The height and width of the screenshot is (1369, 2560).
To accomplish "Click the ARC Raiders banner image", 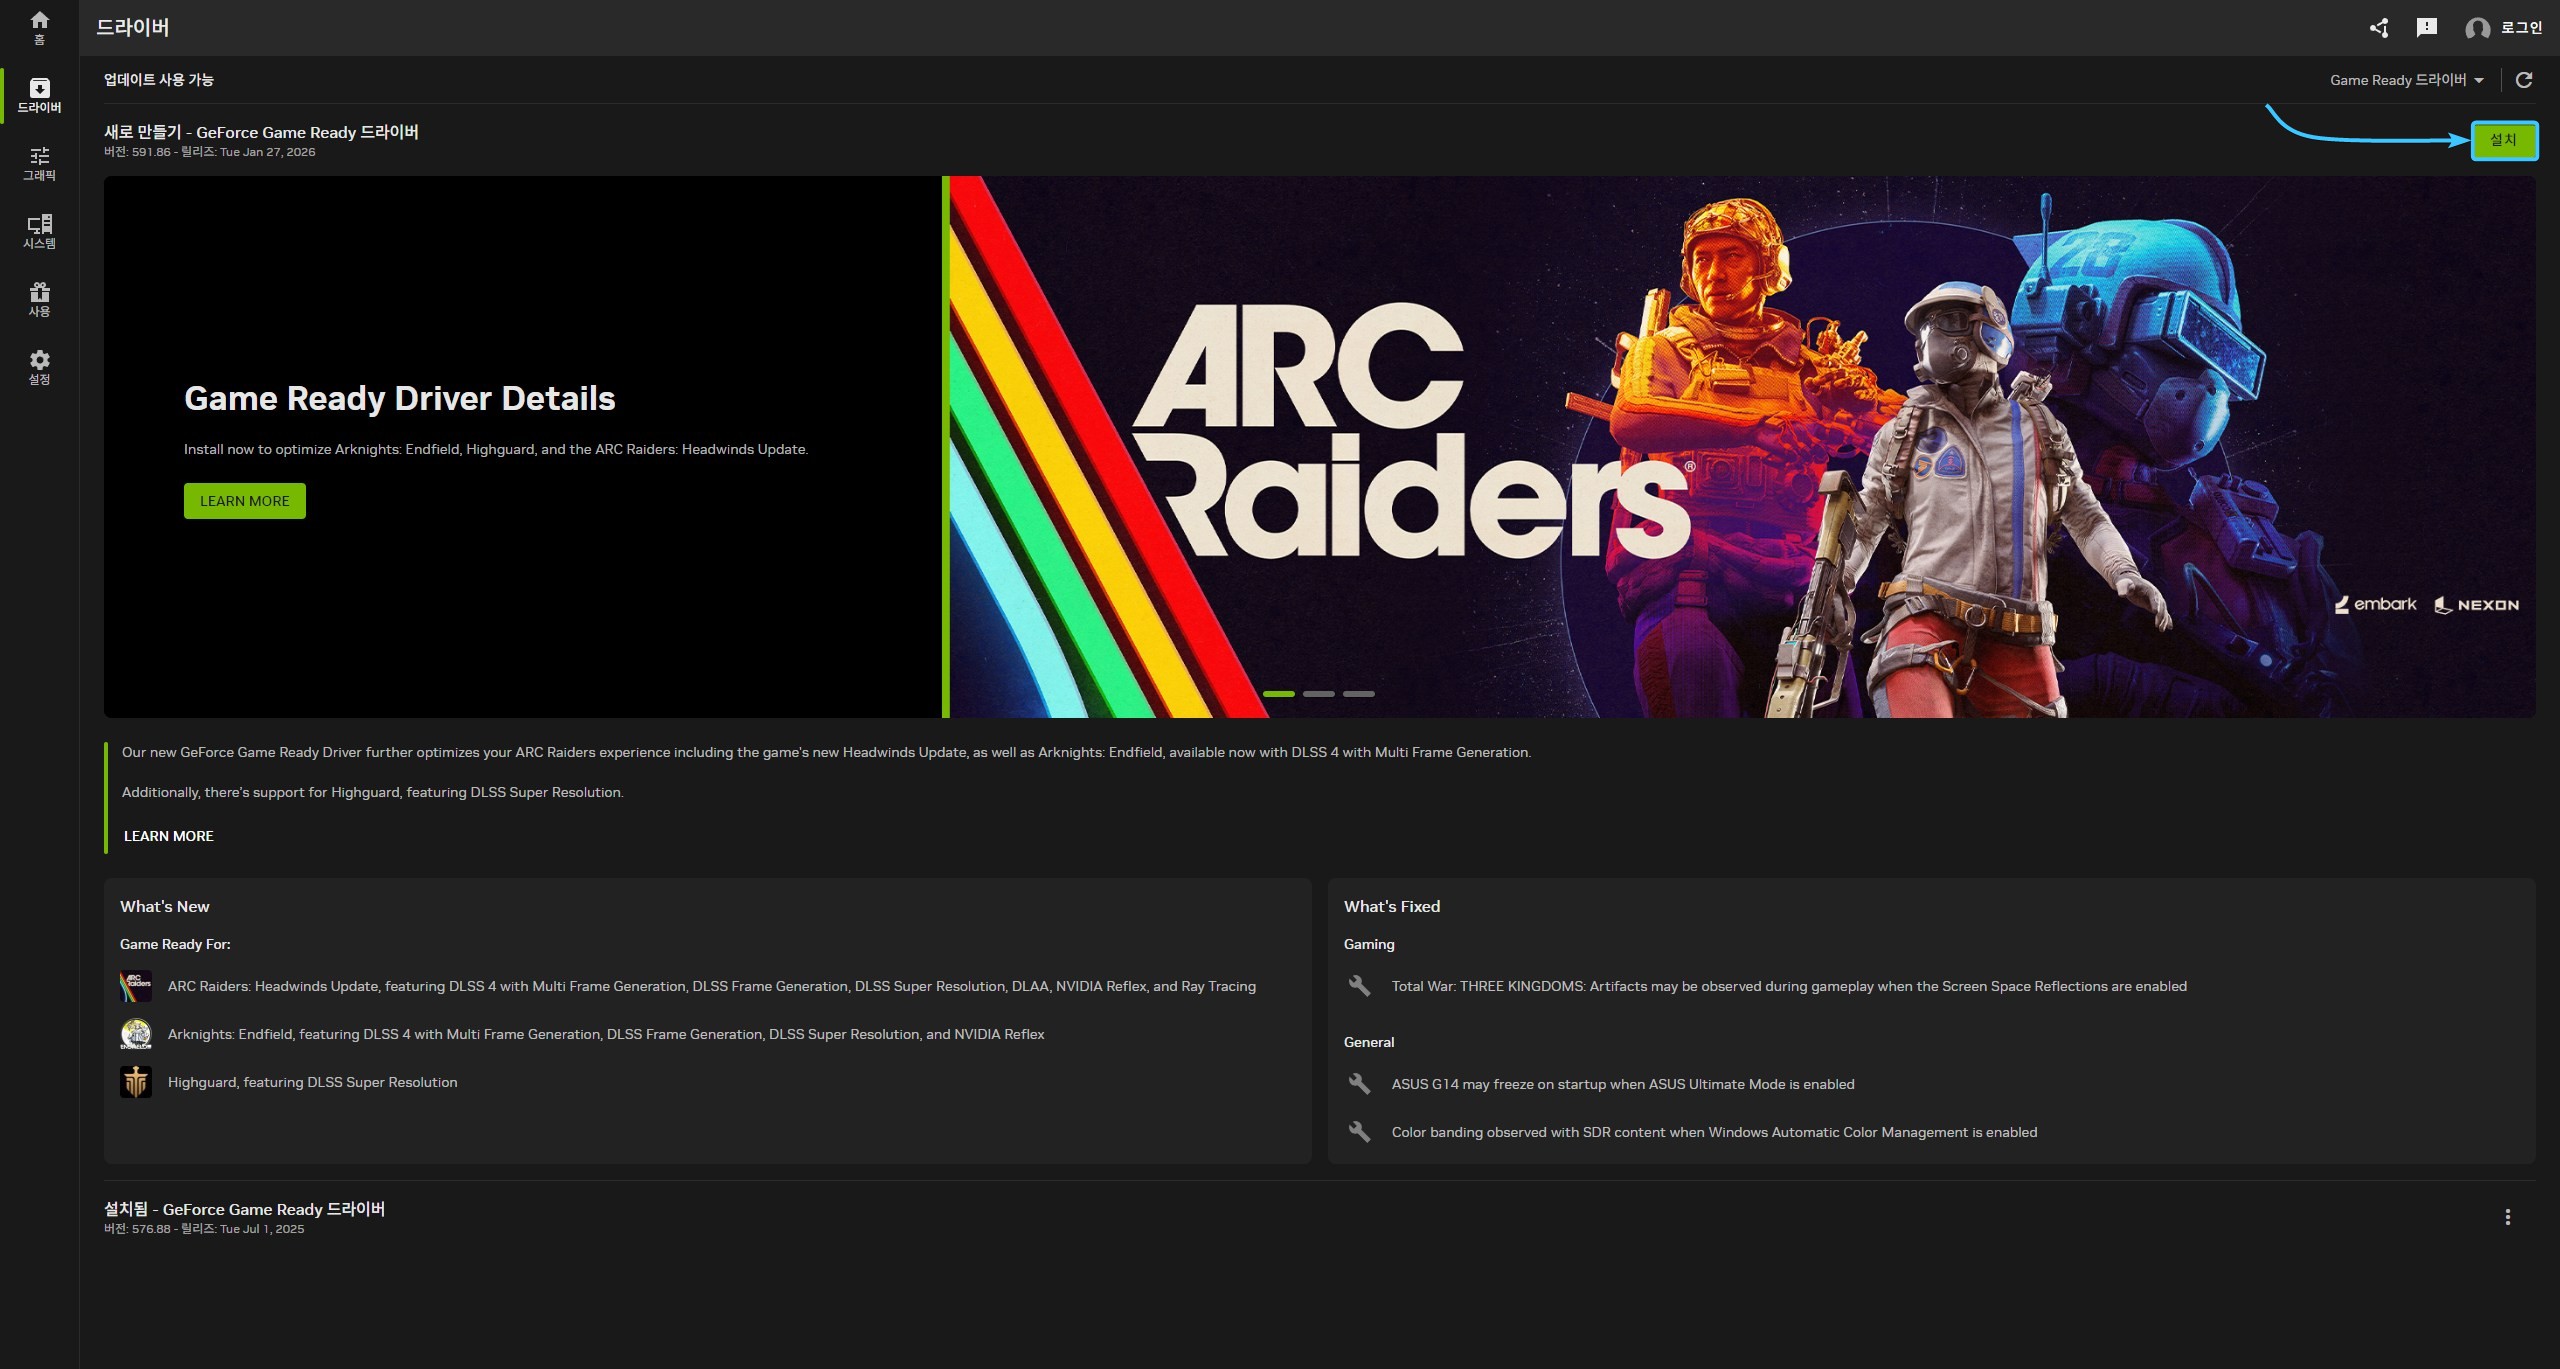I will (1740, 447).
